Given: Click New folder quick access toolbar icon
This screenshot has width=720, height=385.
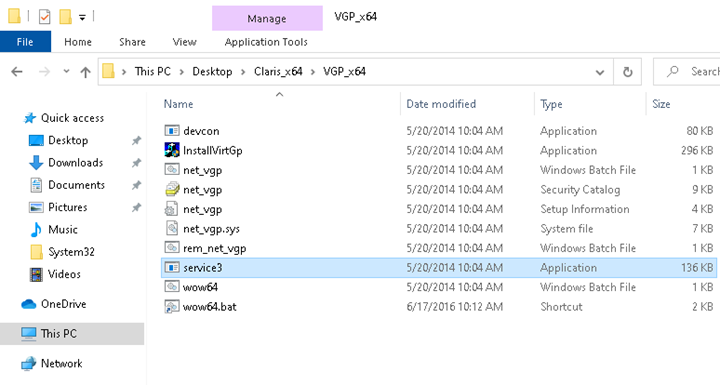Looking at the screenshot, I should 66,17.
